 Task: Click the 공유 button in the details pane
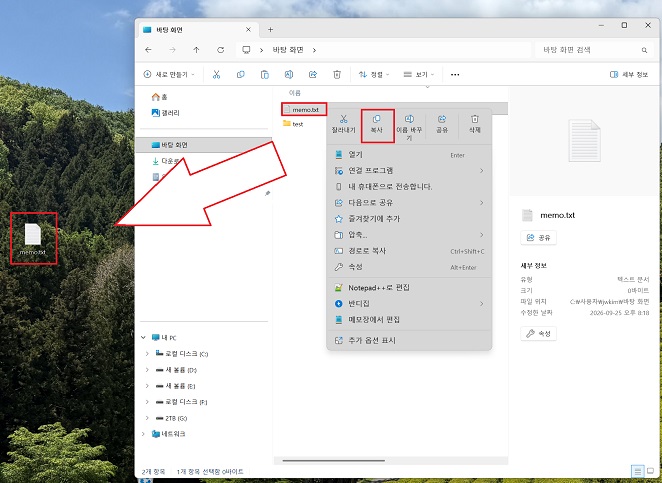[538, 238]
